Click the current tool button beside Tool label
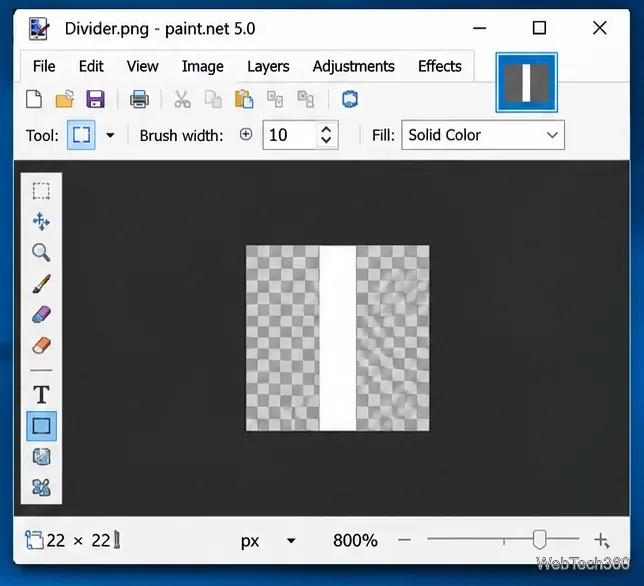This screenshot has width=644, height=586. coord(81,135)
